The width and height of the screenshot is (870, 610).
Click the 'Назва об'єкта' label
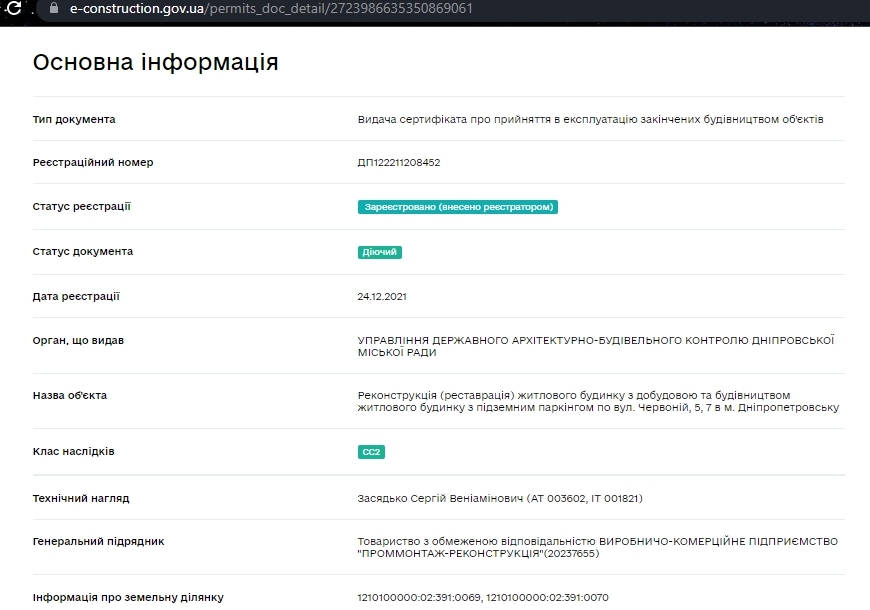coord(70,395)
